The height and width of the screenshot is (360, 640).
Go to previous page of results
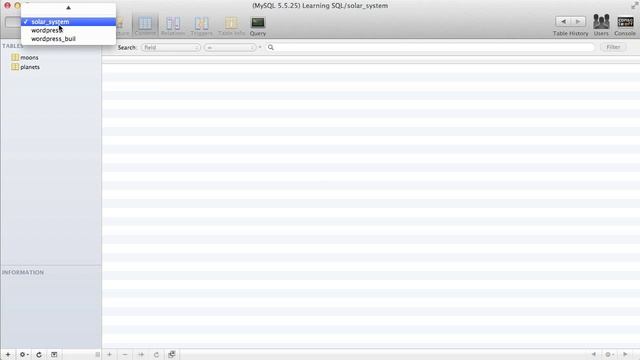tap(594, 354)
